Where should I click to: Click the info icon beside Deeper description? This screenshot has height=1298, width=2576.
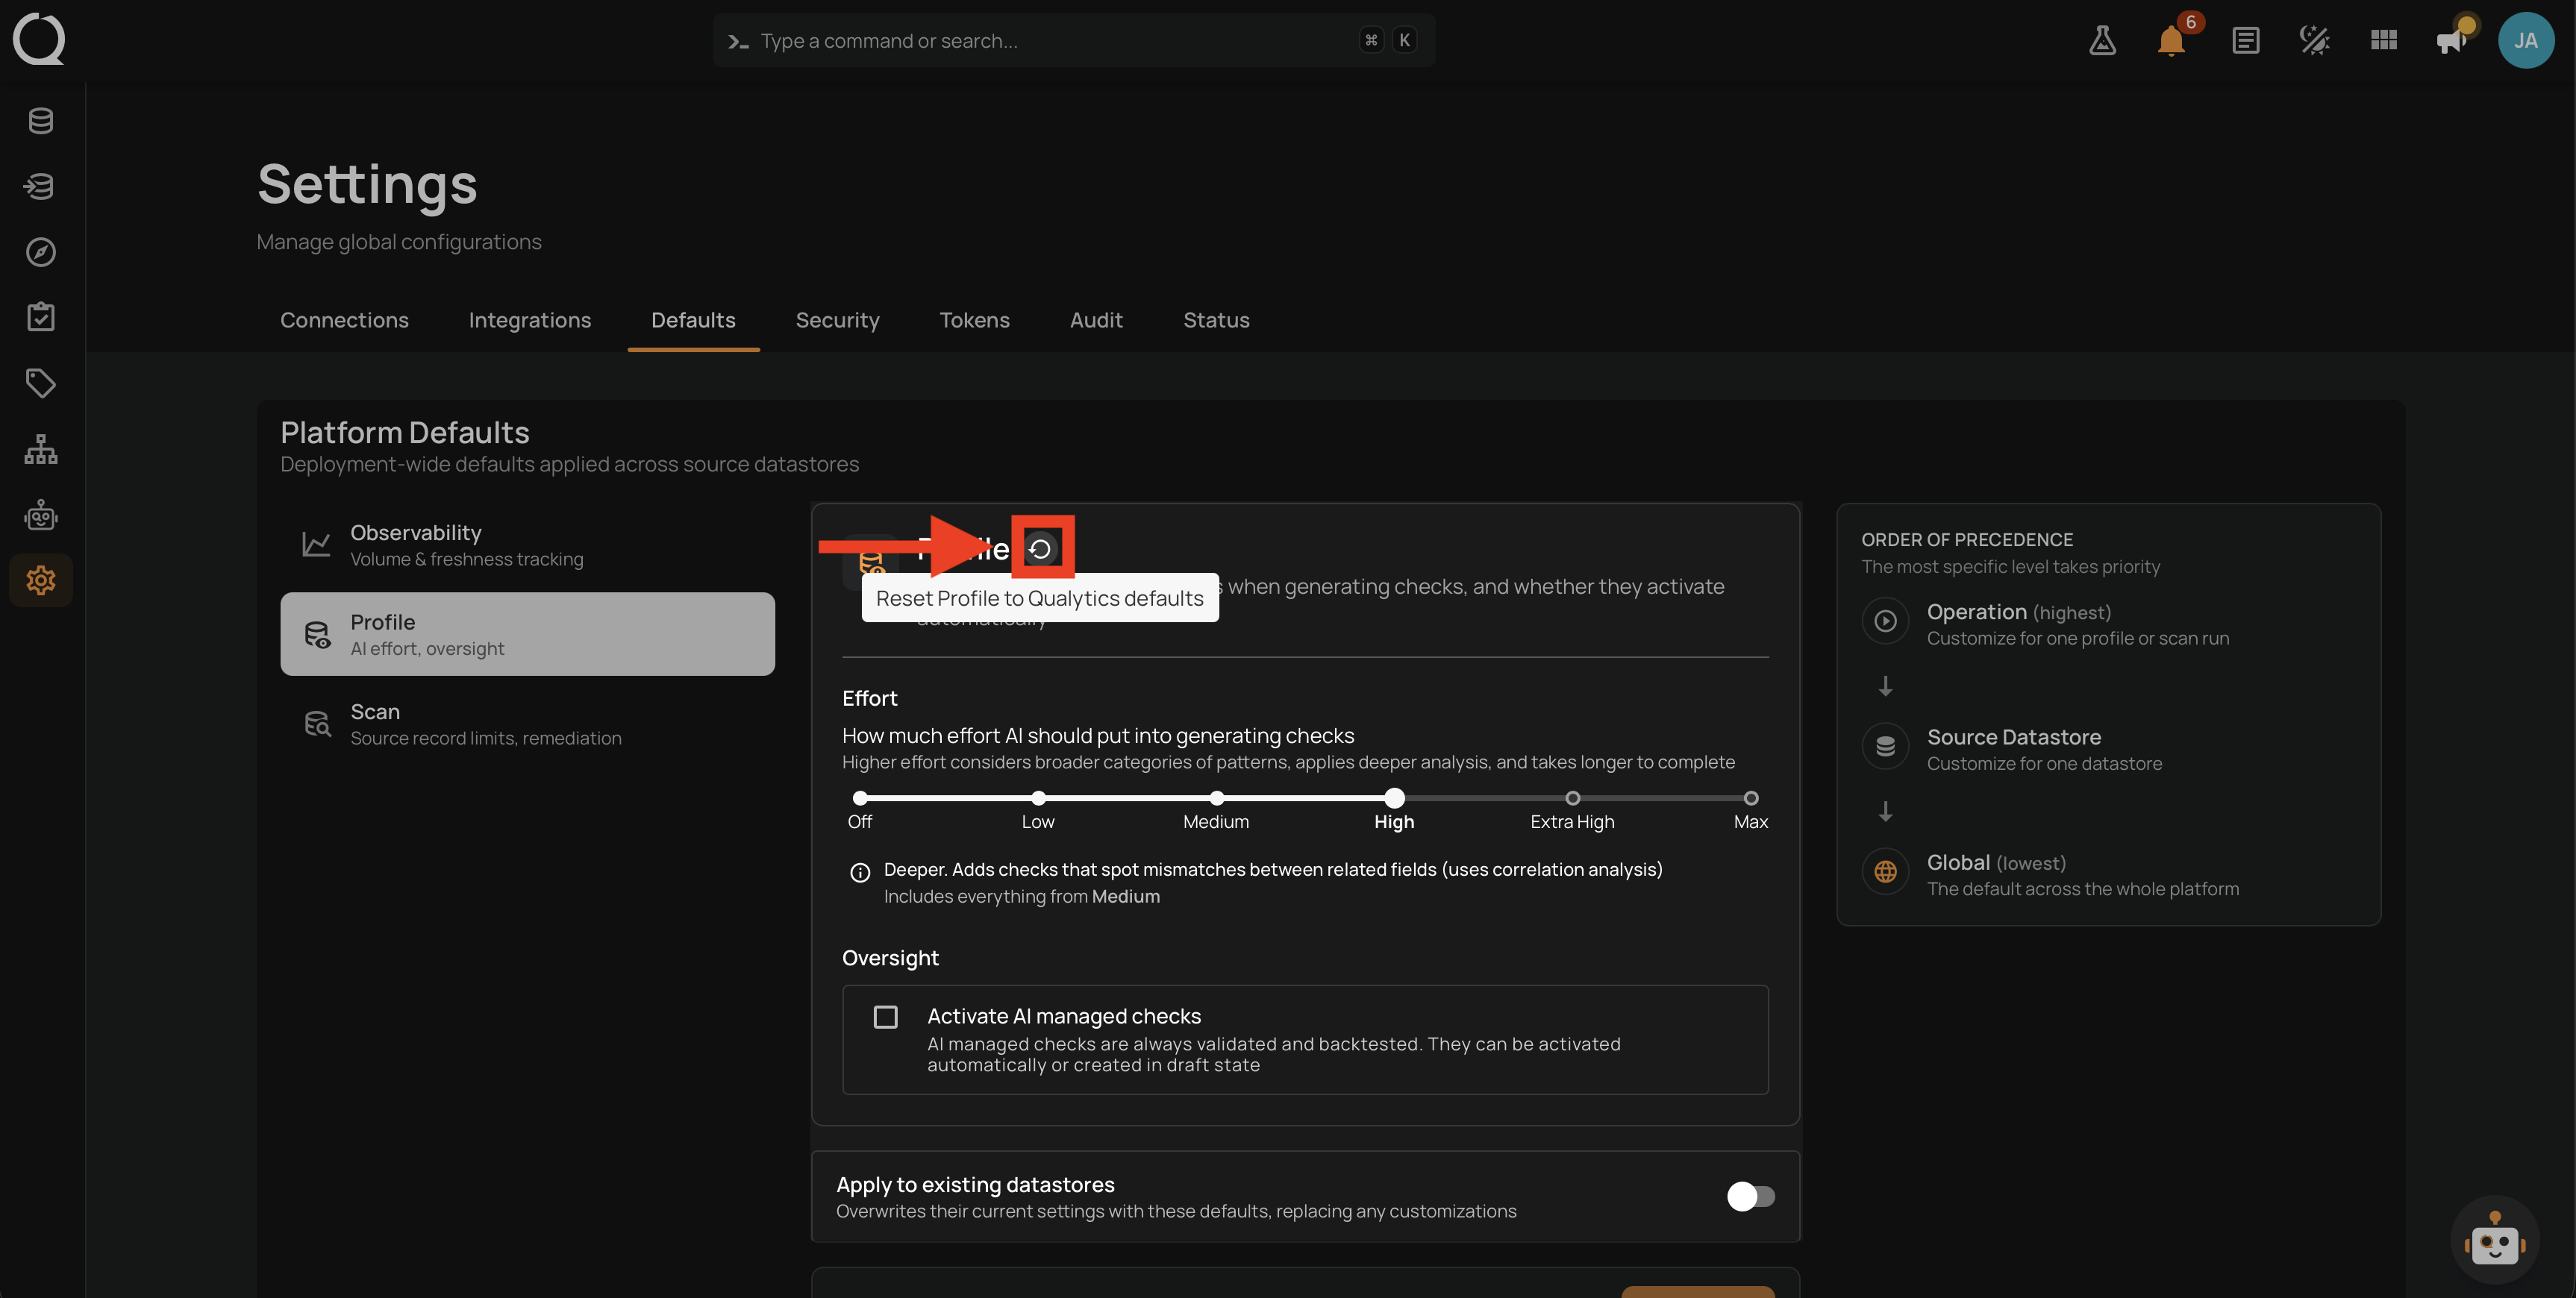click(x=860, y=872)
